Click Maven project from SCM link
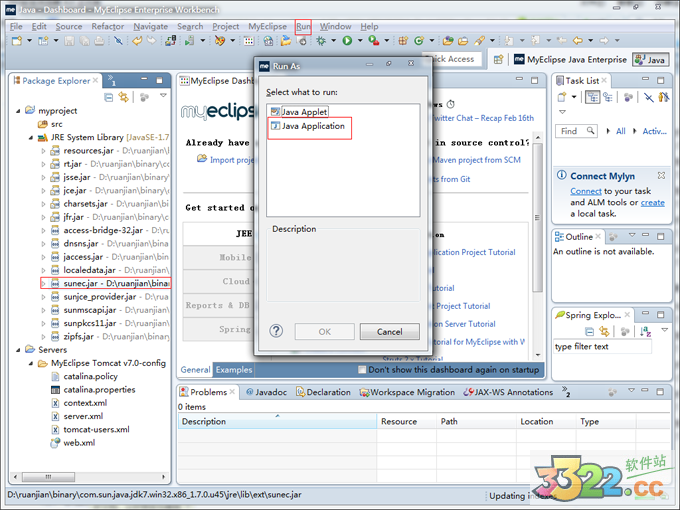The width and height of the screenshot is (680, 510). click(477, 160)
